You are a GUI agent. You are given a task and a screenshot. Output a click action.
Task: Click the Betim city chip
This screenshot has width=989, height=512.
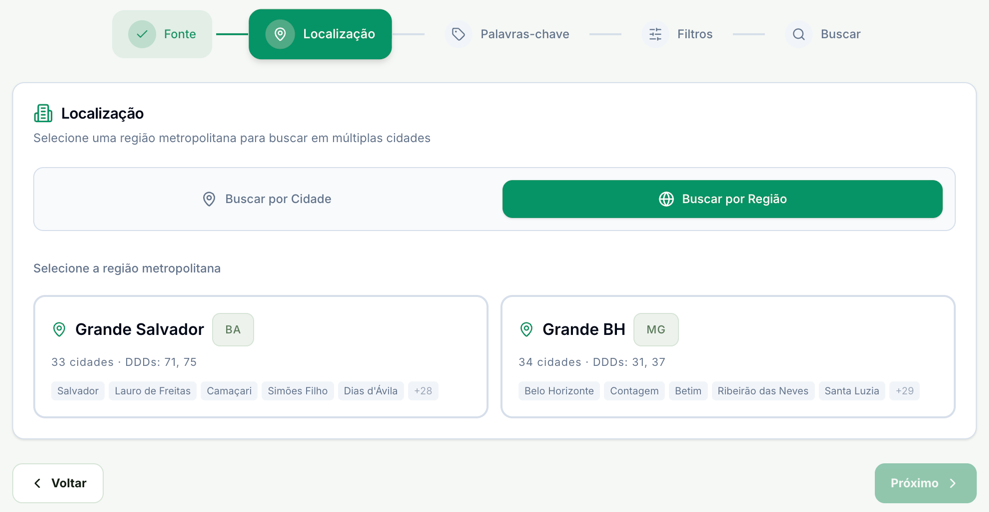[x=688, y=391]
